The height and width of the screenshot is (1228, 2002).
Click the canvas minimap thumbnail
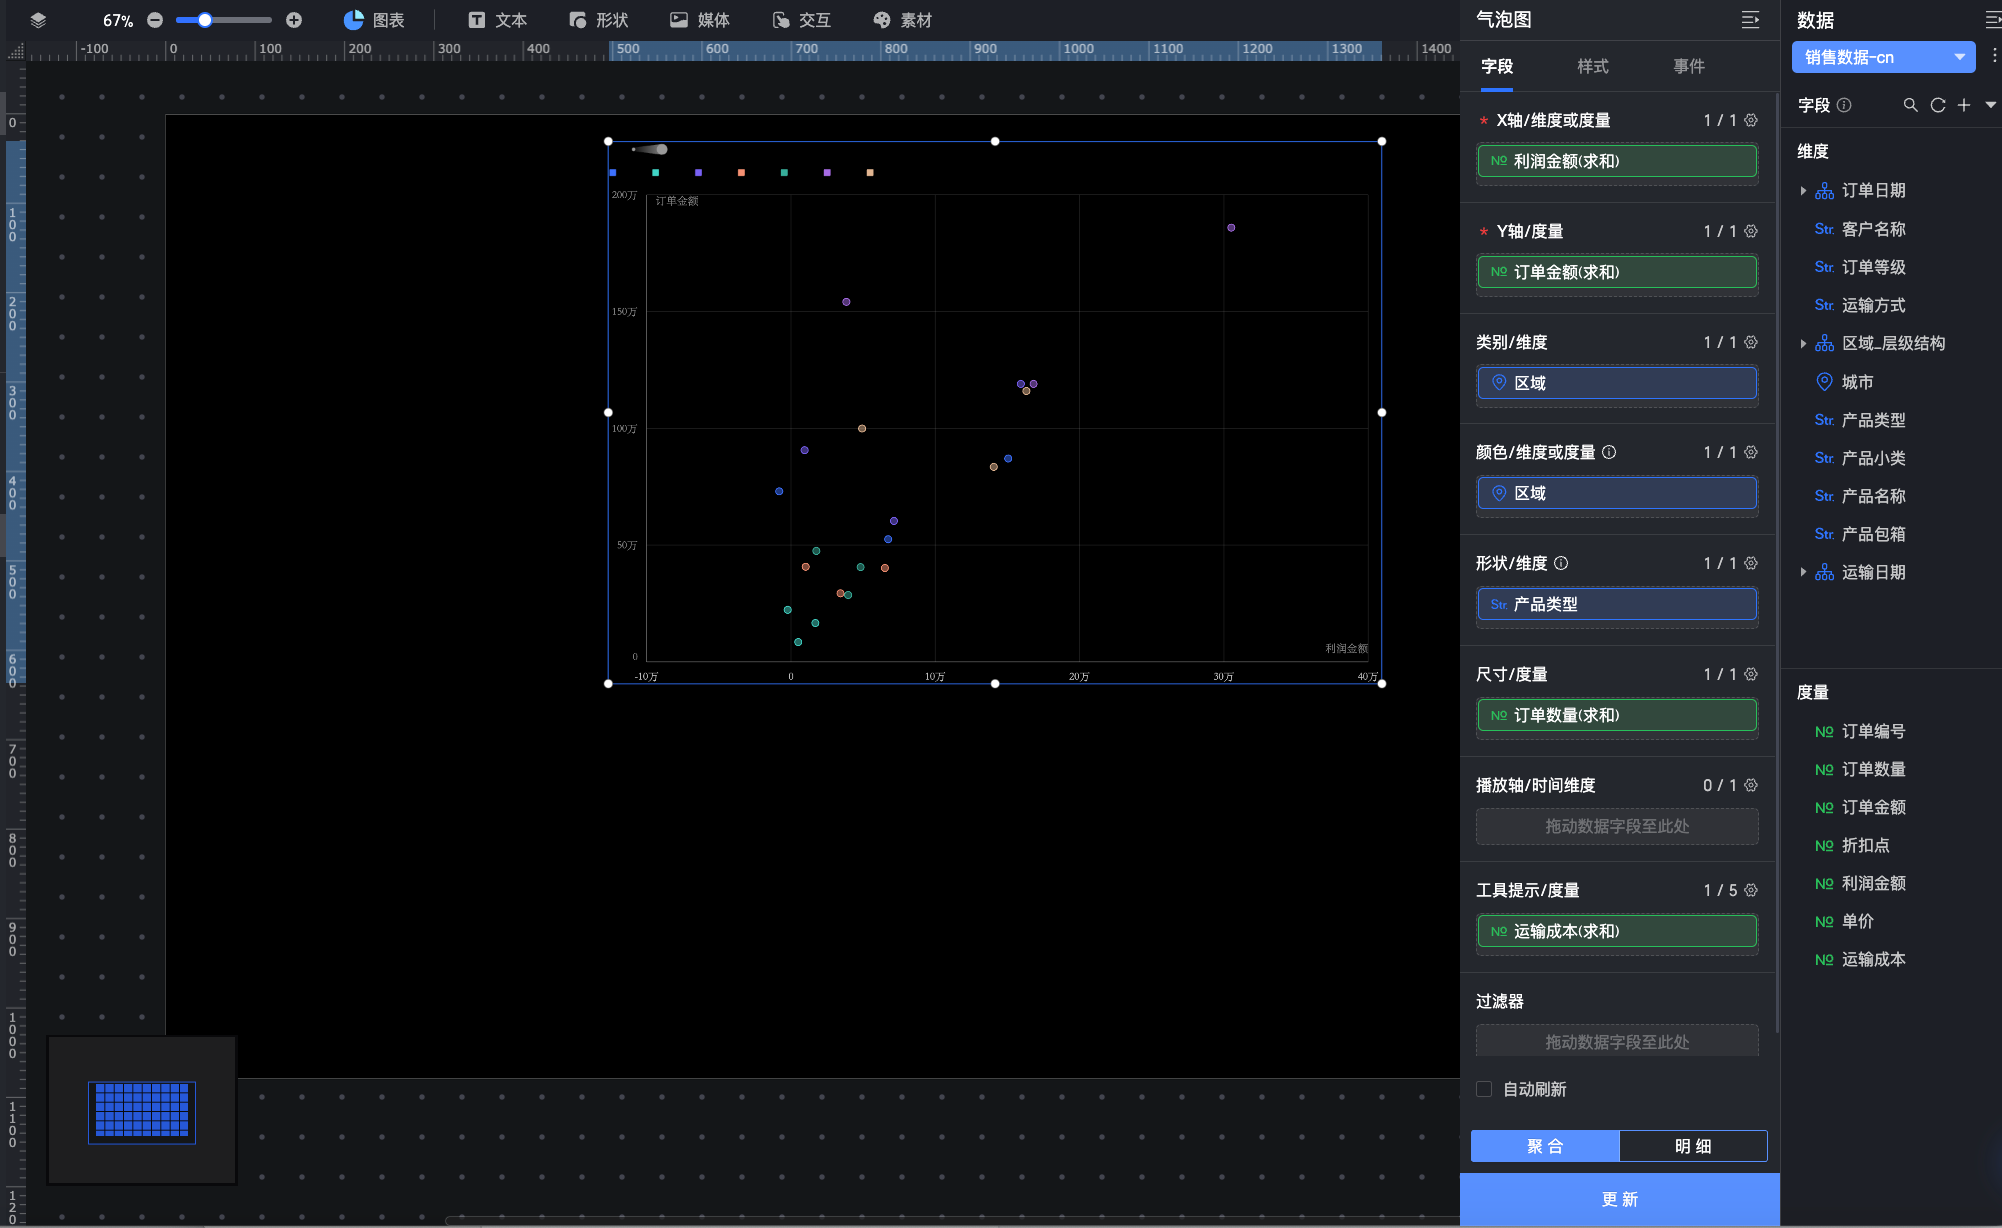[142, 1111]
